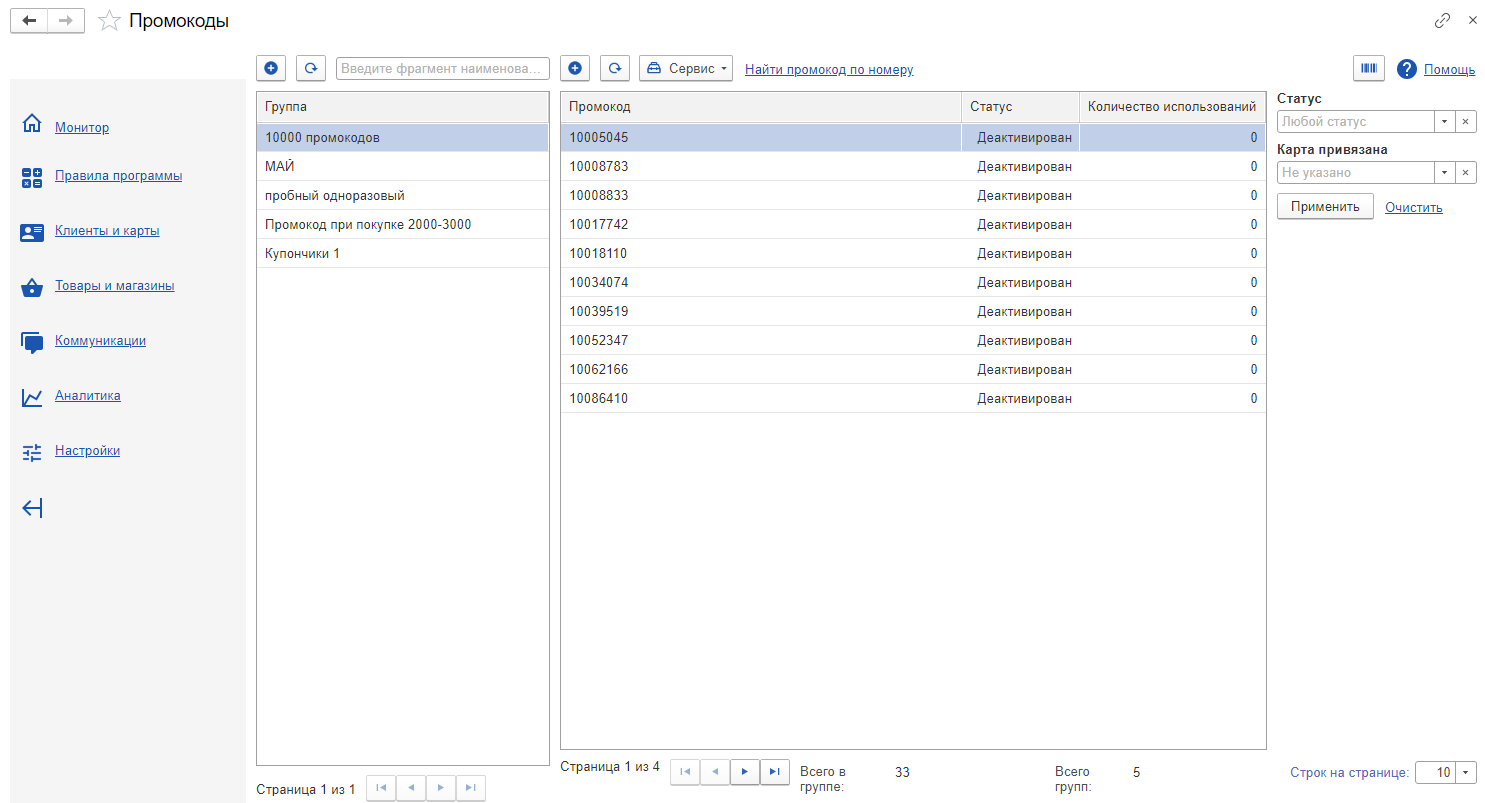Open the Настройки section link
Viewport: 1485px width, 803px height.
(x=87, y=450)
